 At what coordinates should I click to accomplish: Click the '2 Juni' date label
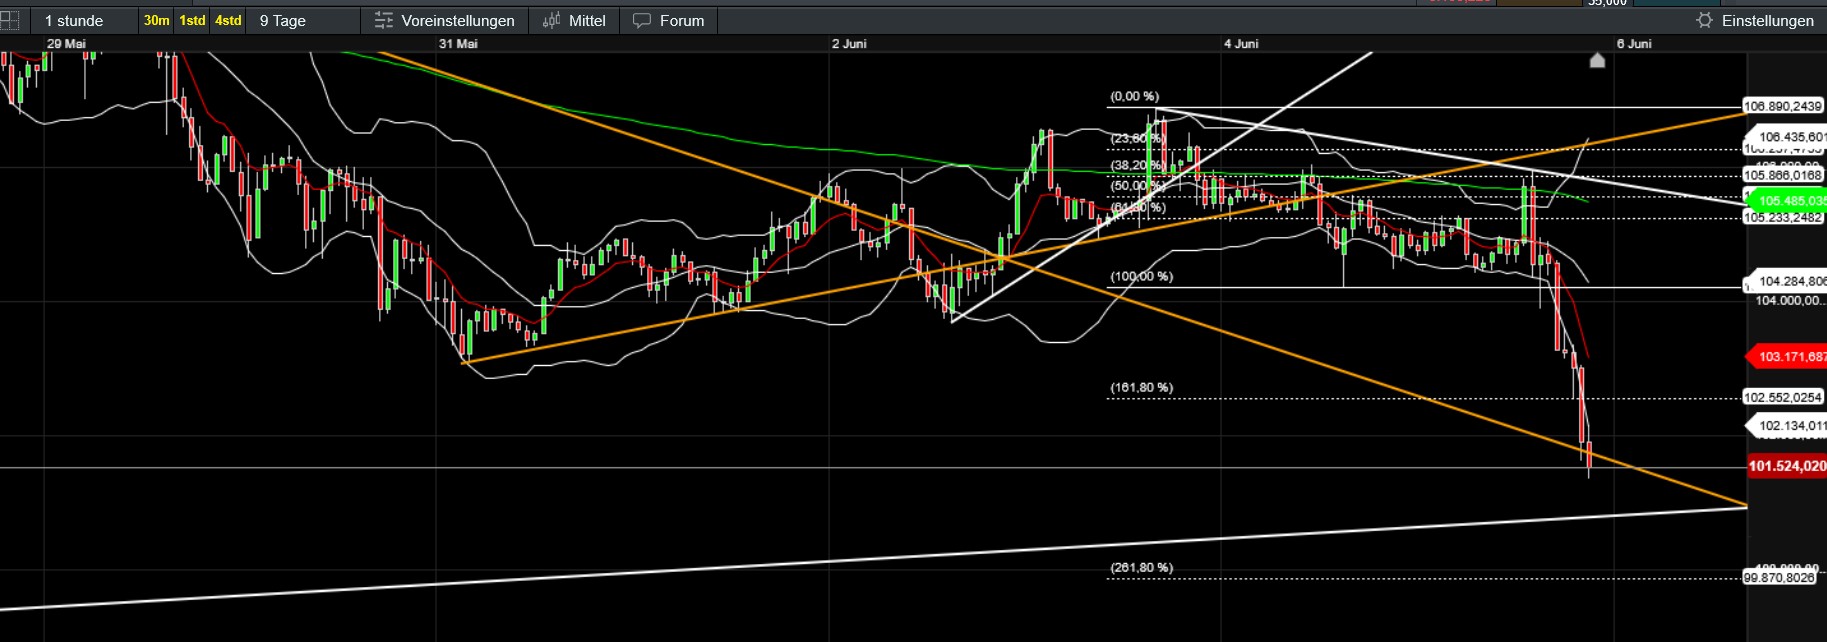[849, 44]
